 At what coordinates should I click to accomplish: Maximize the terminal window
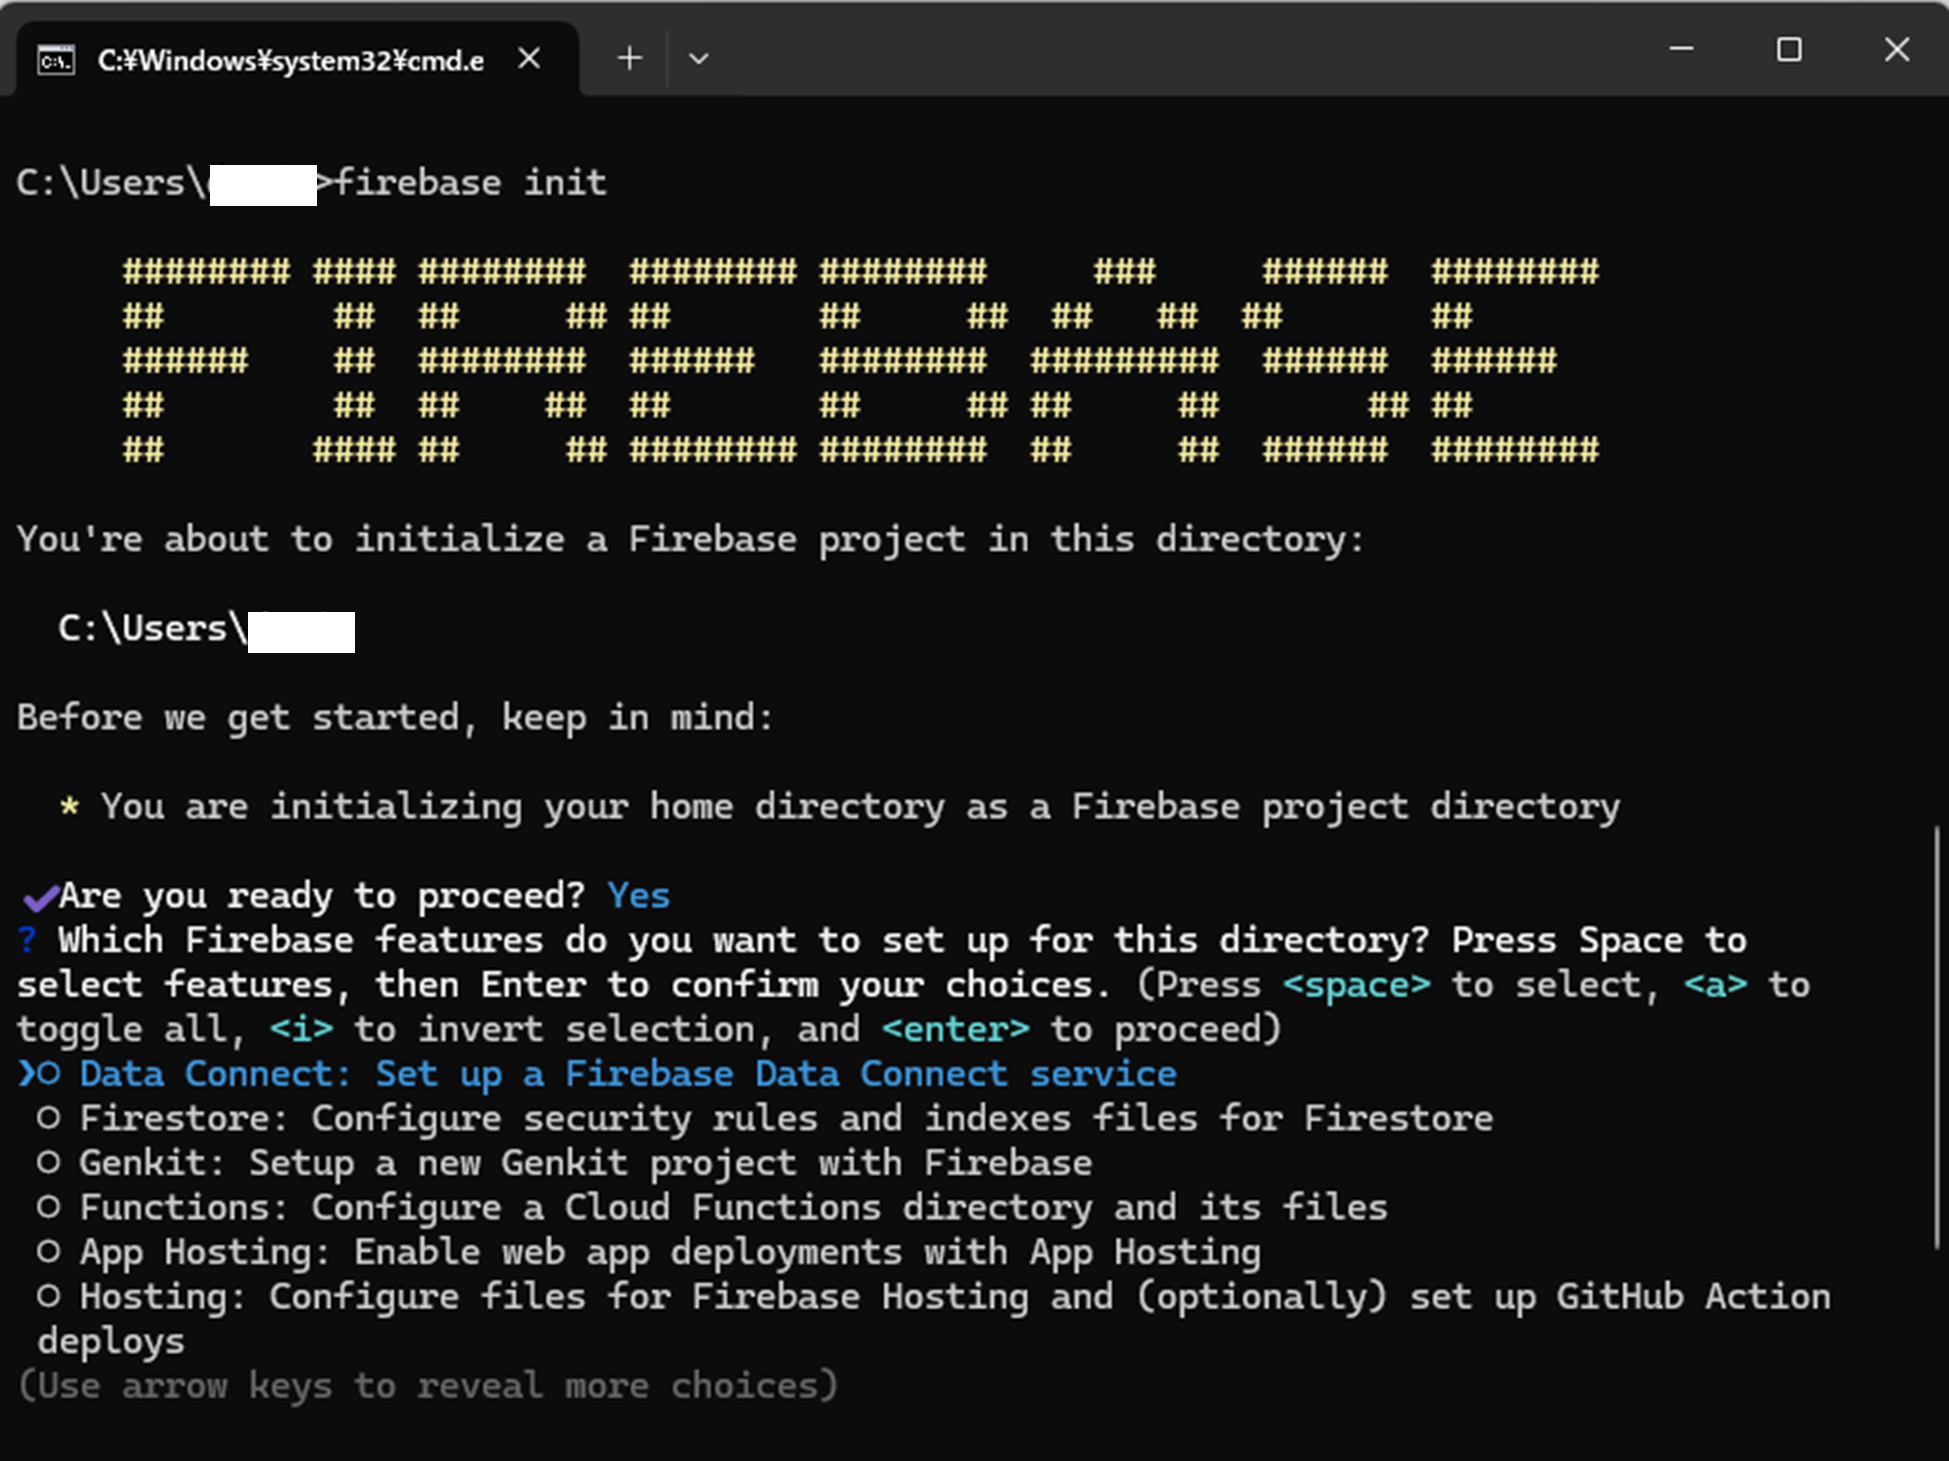click(1789, 49)
